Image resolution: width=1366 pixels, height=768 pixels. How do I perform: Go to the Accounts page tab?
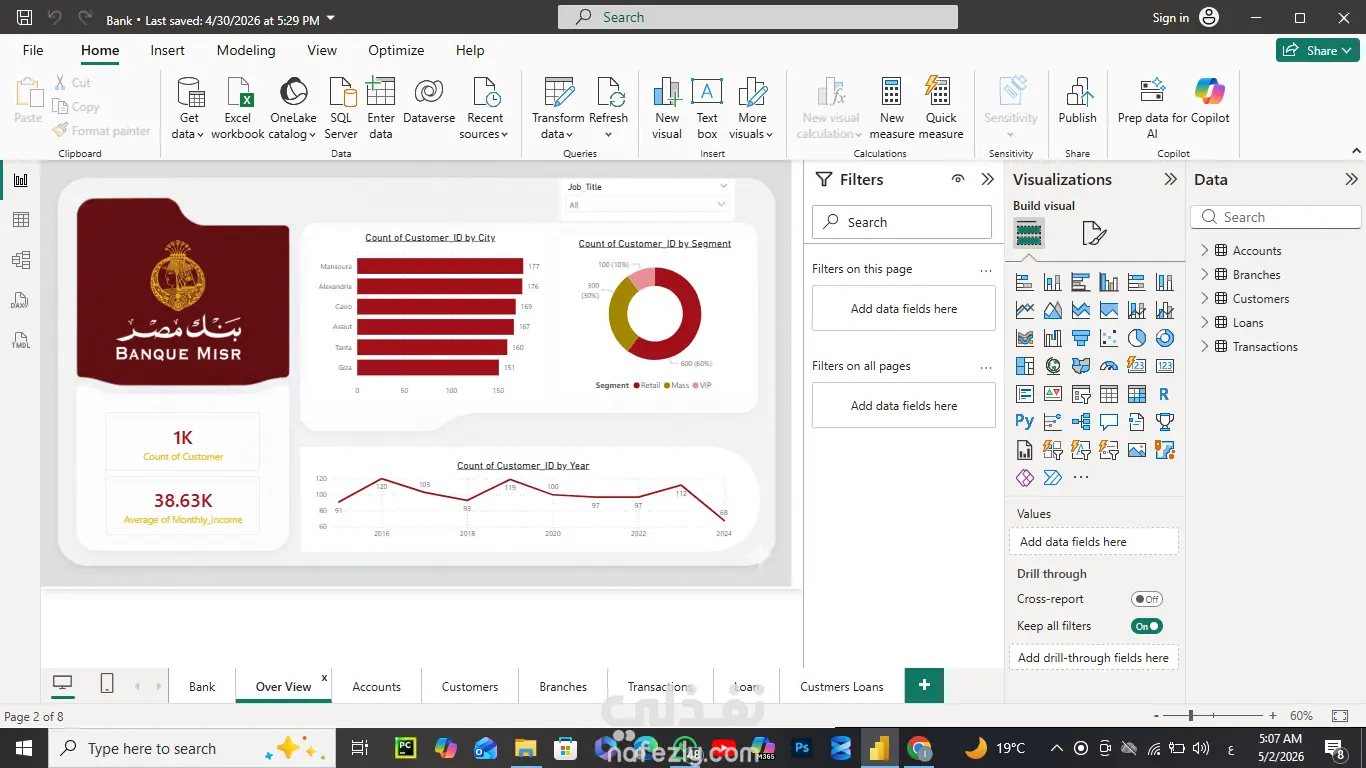point(376,686)
